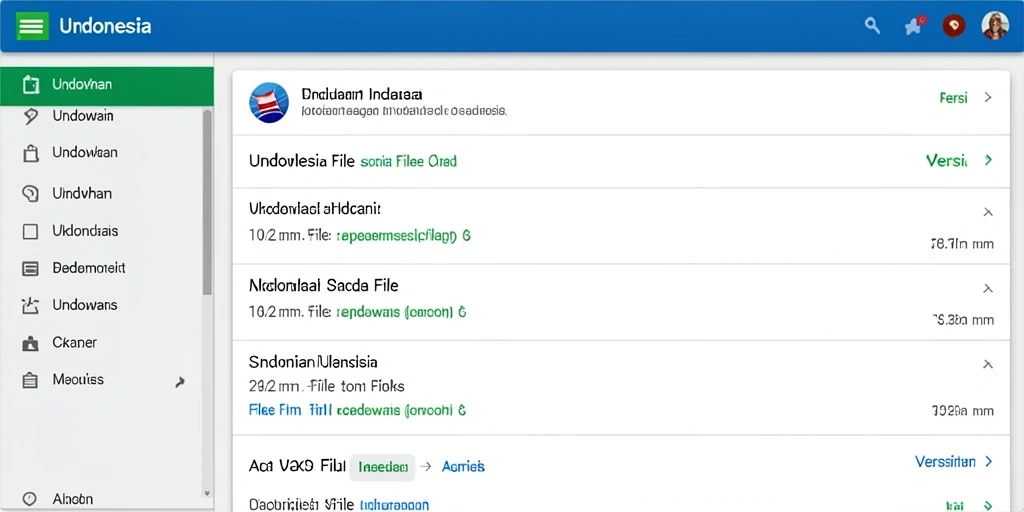Click the circular icon beside Undvhan
1024x512 pixels.
(31, 193)
